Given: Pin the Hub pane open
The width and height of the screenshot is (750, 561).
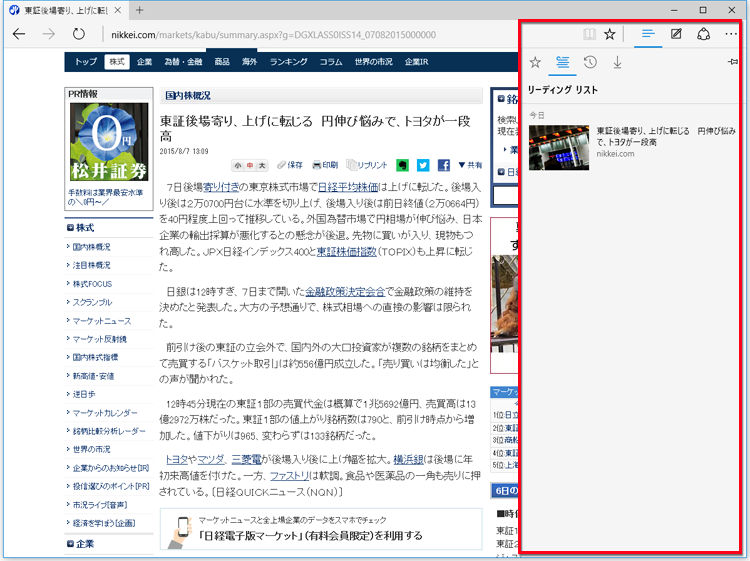Looking at the screenshot, I should point(733,62).
